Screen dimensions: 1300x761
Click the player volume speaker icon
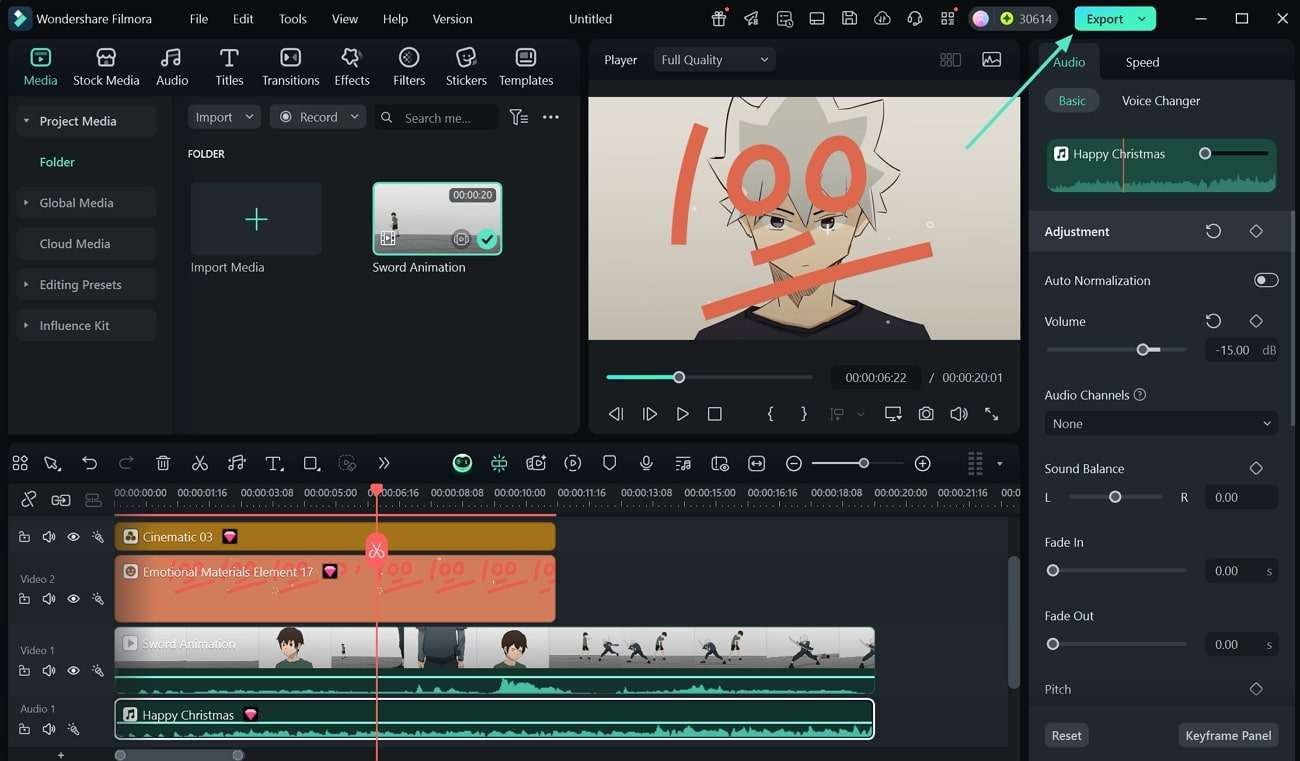point(959,414)
